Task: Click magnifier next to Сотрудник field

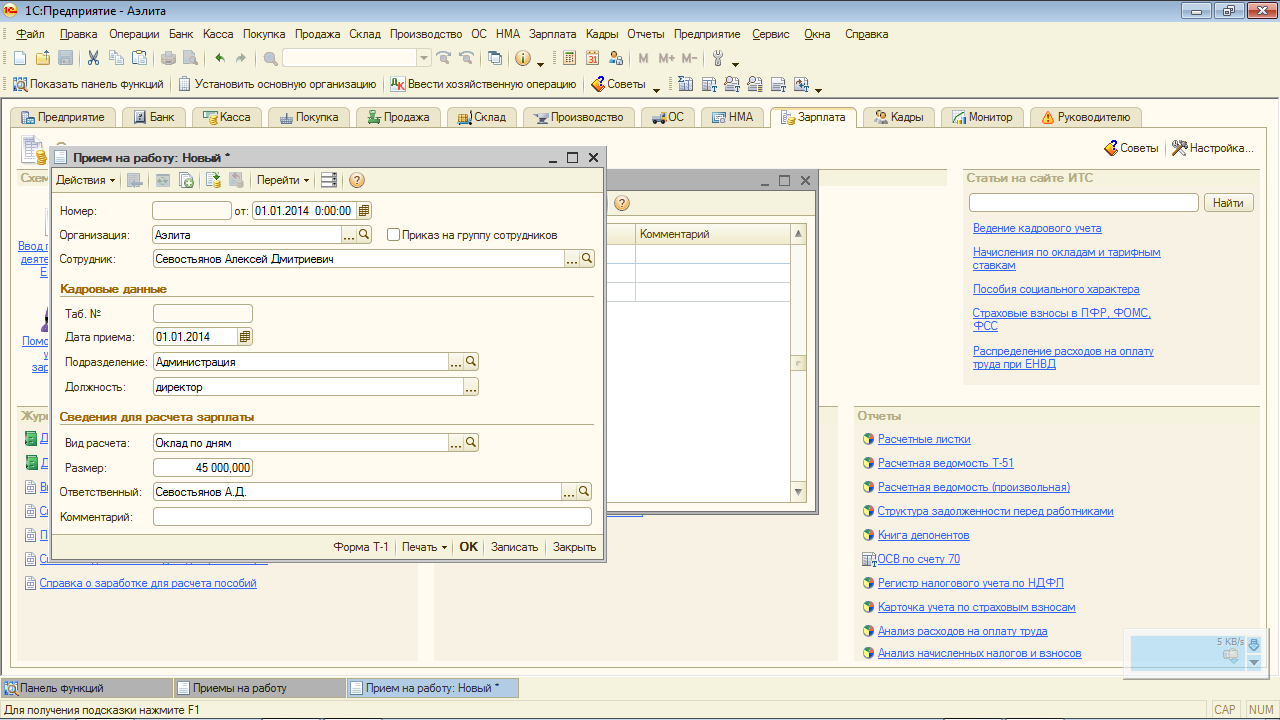Action: click(587, 259)
